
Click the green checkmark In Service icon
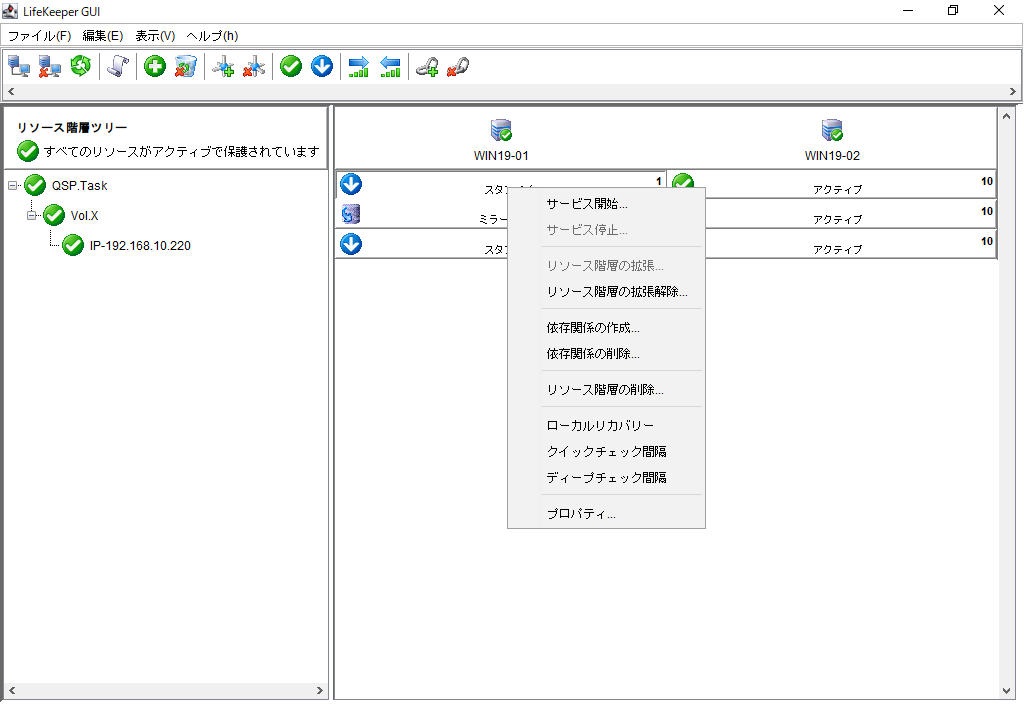click(x=291, y=67)
